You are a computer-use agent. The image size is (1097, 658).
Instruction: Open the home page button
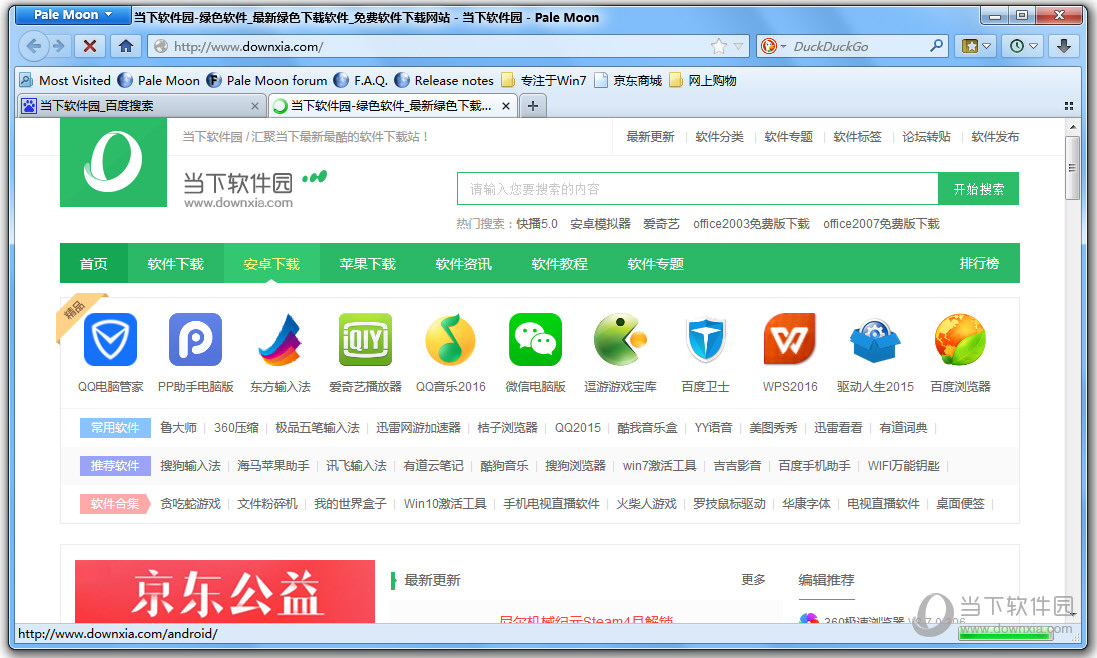point(126,46)
